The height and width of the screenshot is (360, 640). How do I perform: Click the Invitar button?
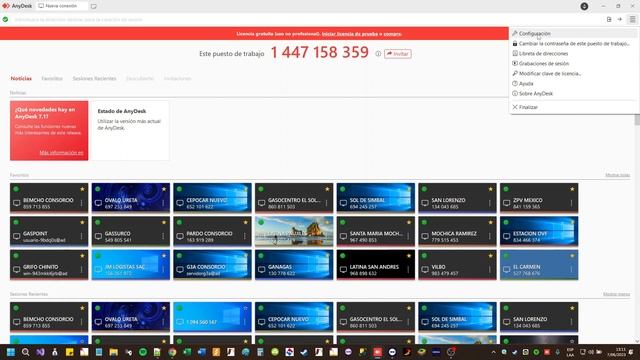pyautogui.click(x=398, y=54)
